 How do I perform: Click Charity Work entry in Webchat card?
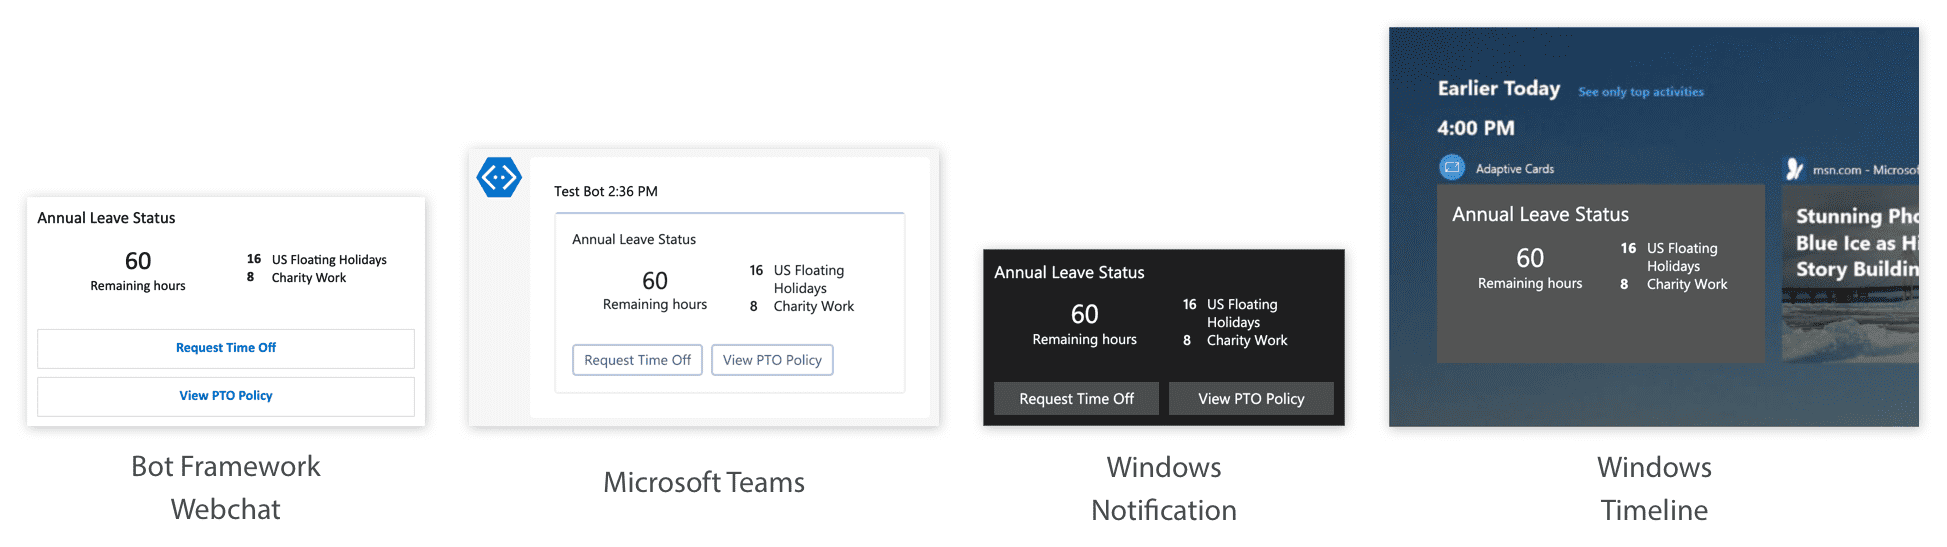tap(309, 278)
